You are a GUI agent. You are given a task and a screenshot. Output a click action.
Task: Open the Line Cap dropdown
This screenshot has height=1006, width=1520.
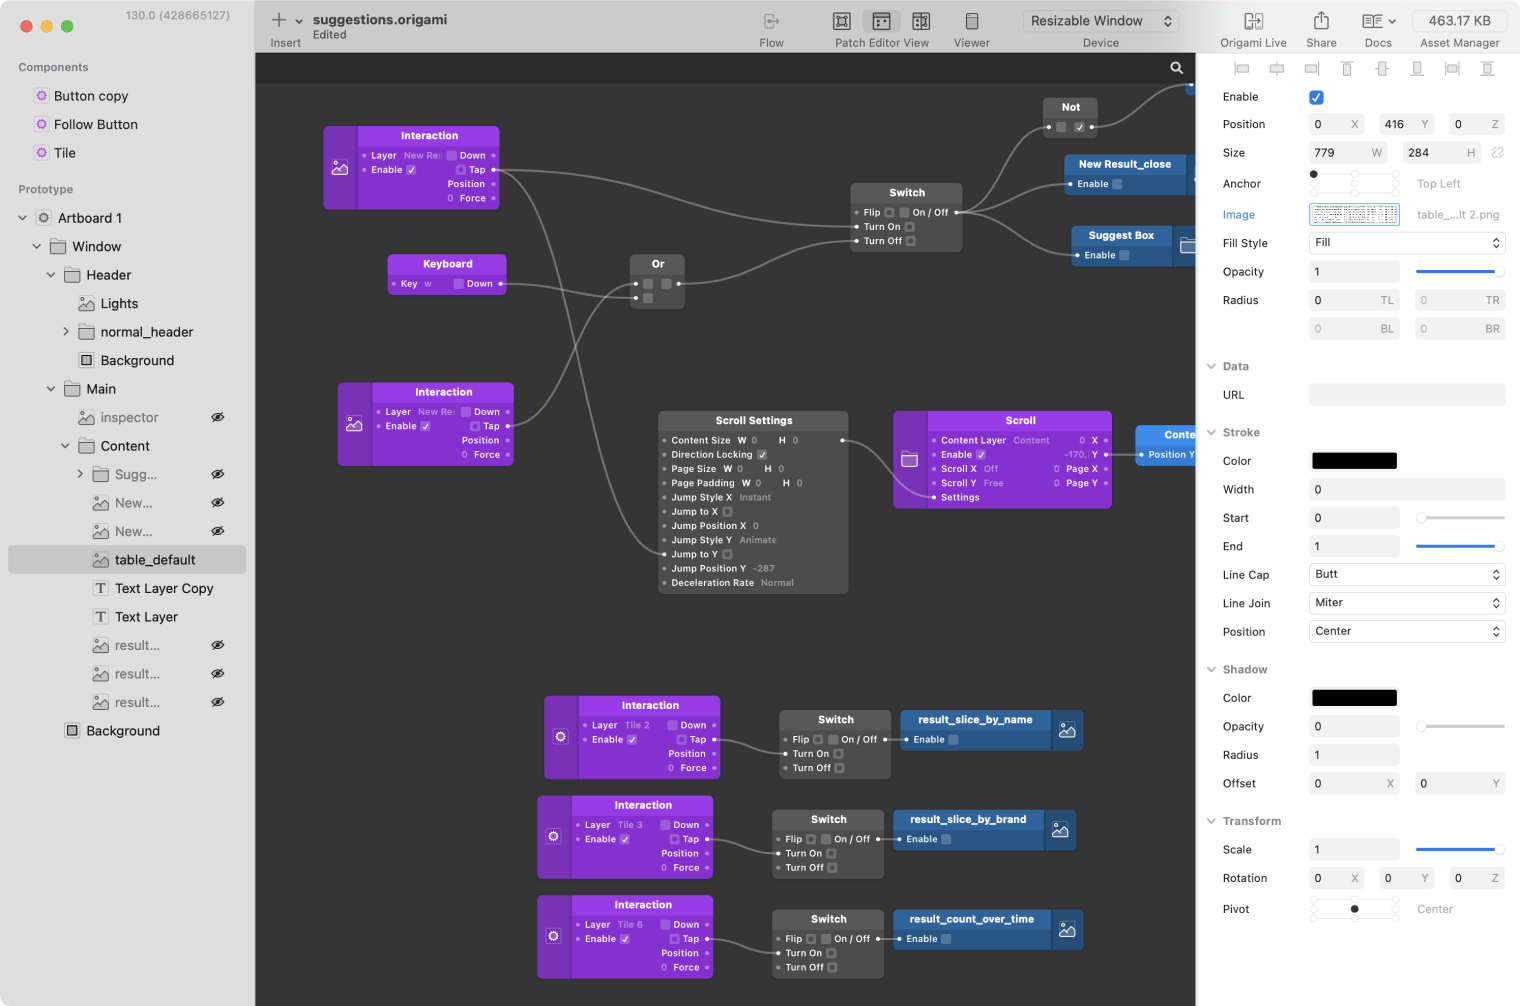[1407, 575]
